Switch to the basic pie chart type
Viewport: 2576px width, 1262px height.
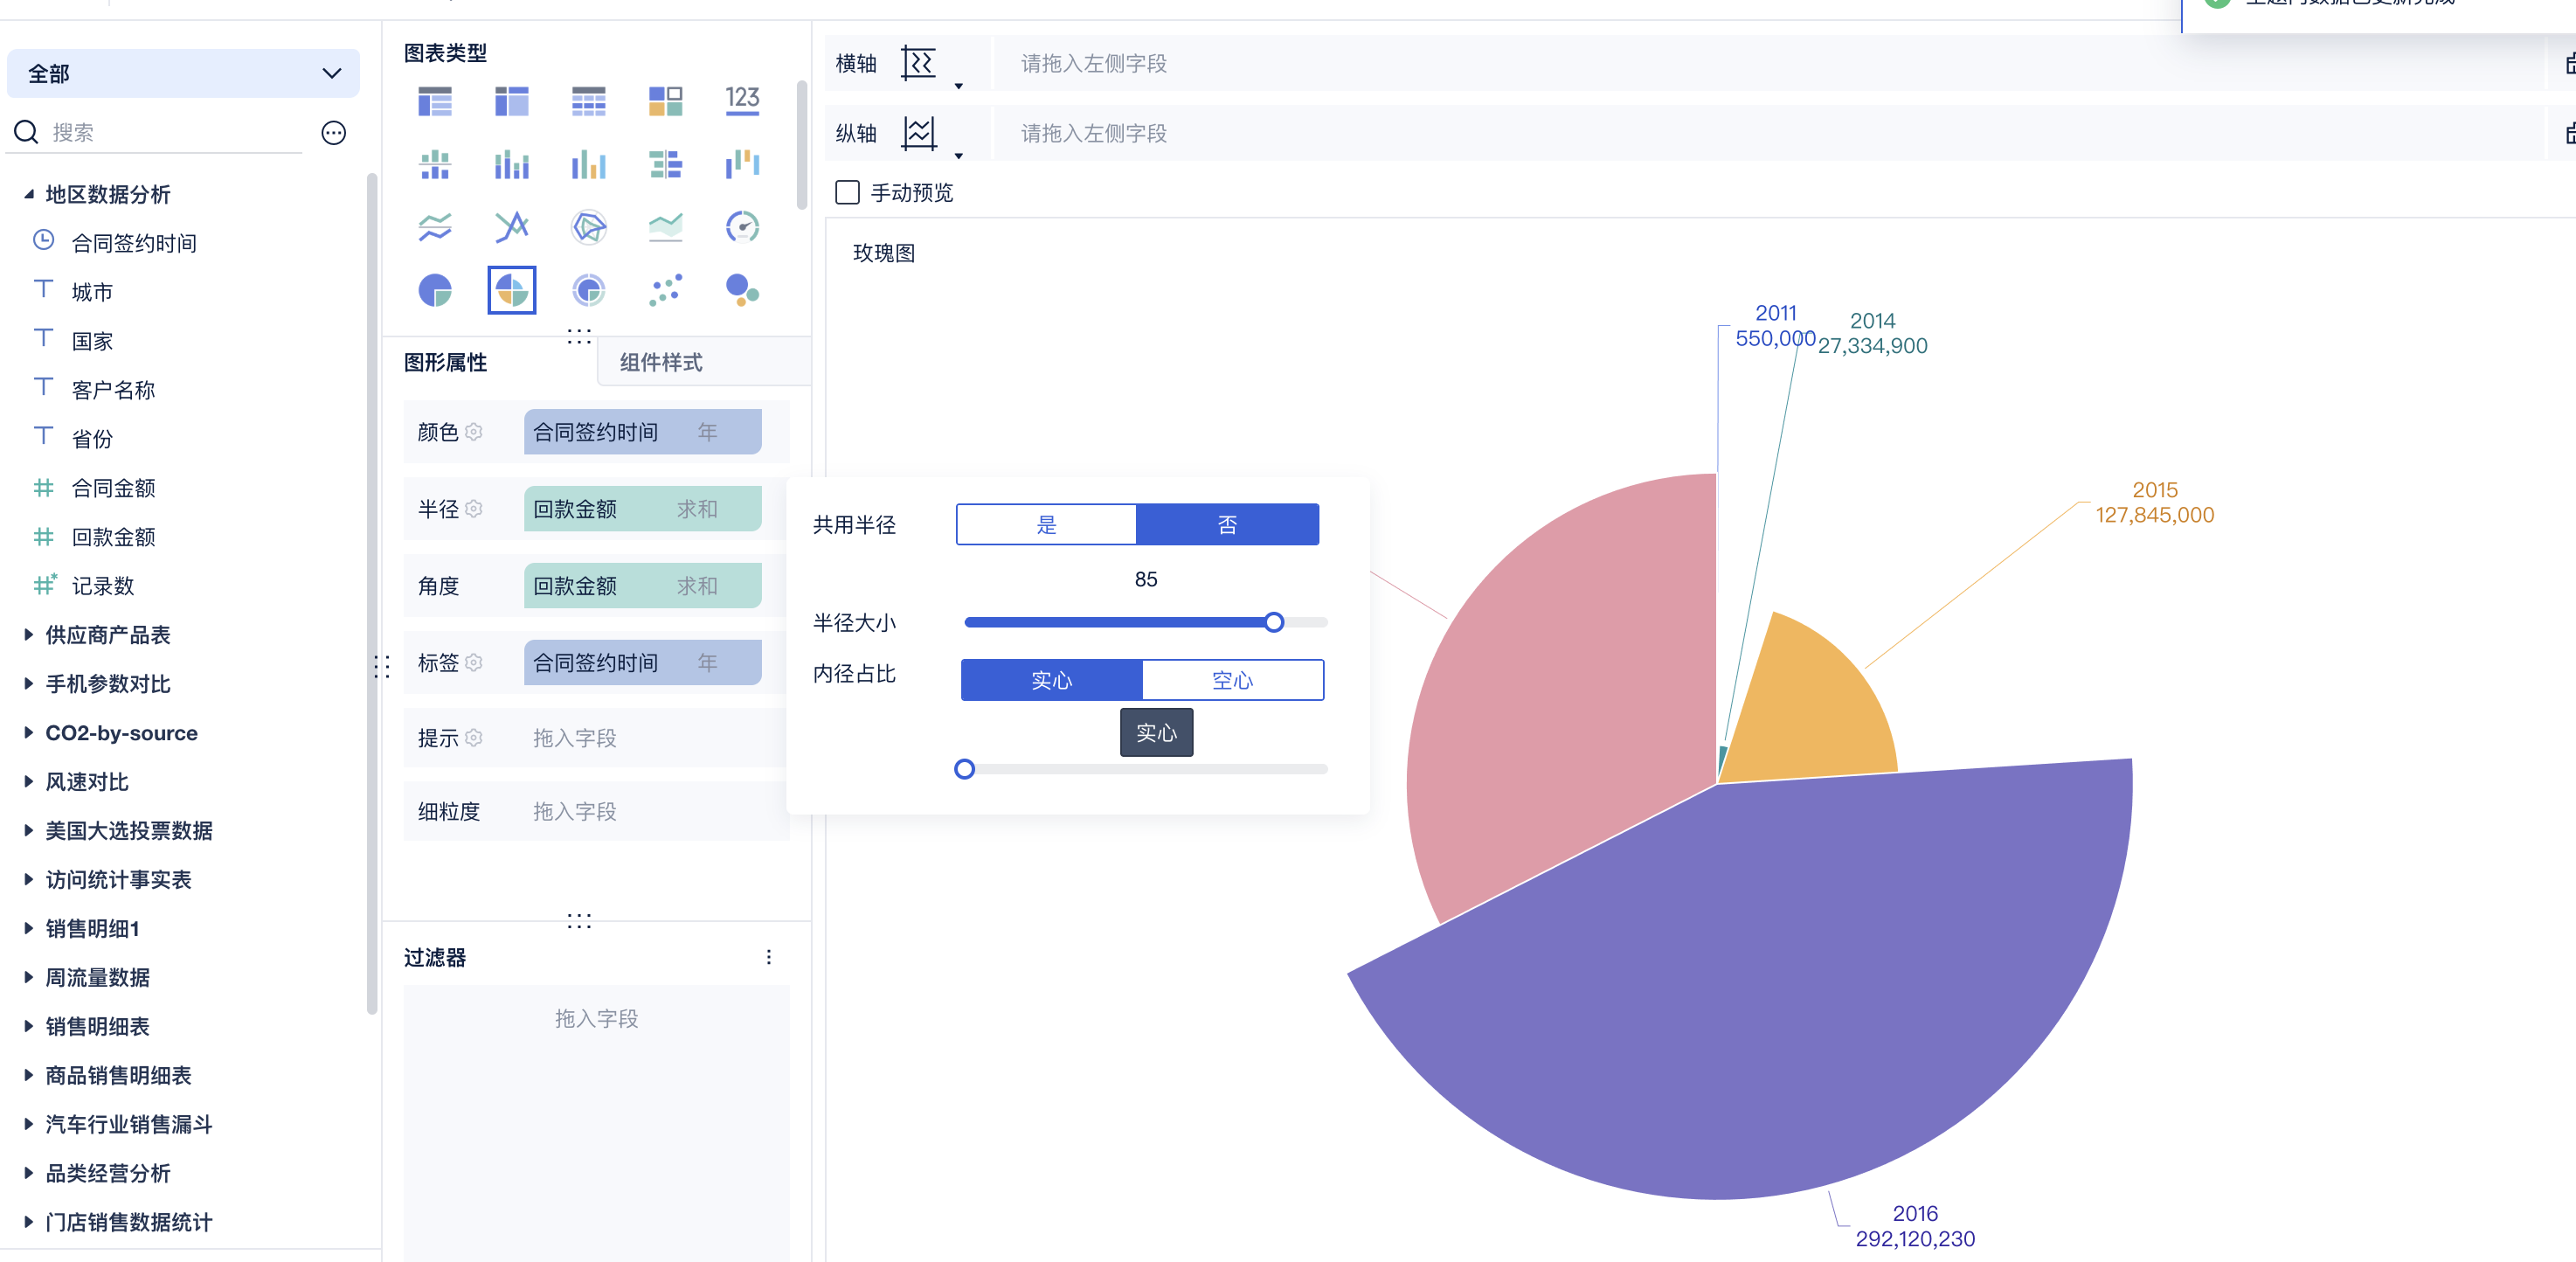[x=434, y=290]
